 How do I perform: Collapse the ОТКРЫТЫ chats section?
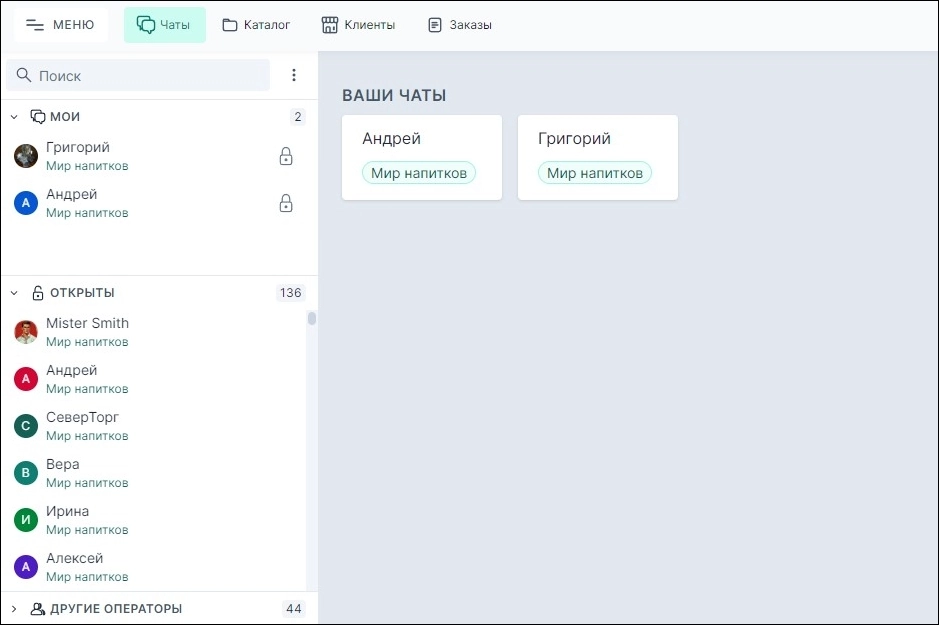click(x=14, y=293)
